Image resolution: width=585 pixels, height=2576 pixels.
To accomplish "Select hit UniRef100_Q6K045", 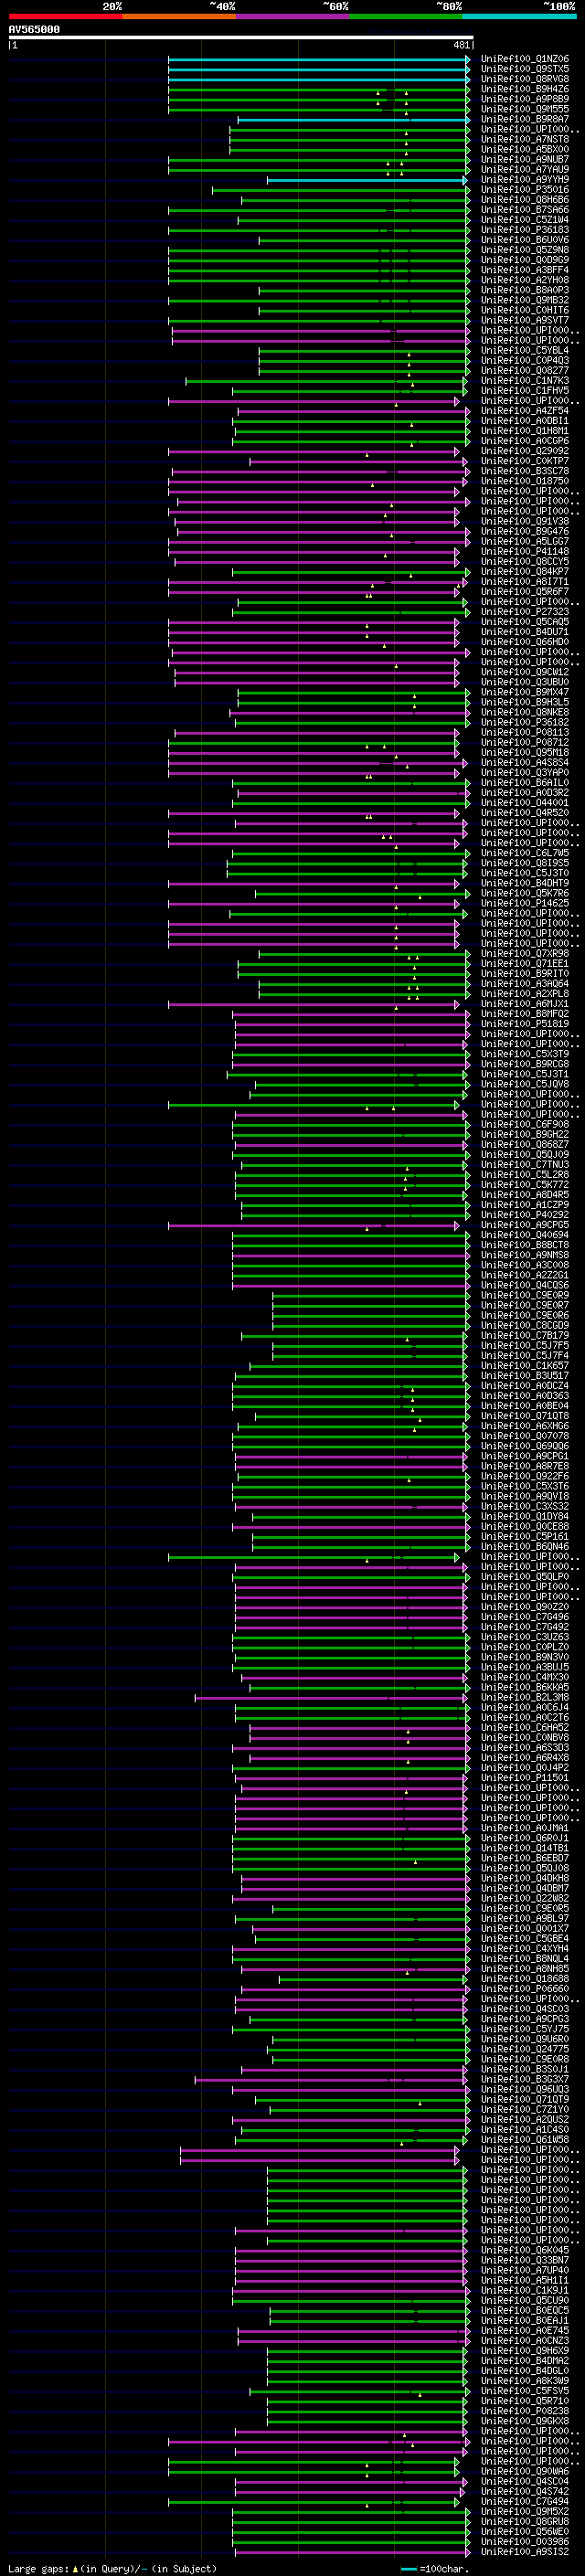I will click(x=524, y=2250).
